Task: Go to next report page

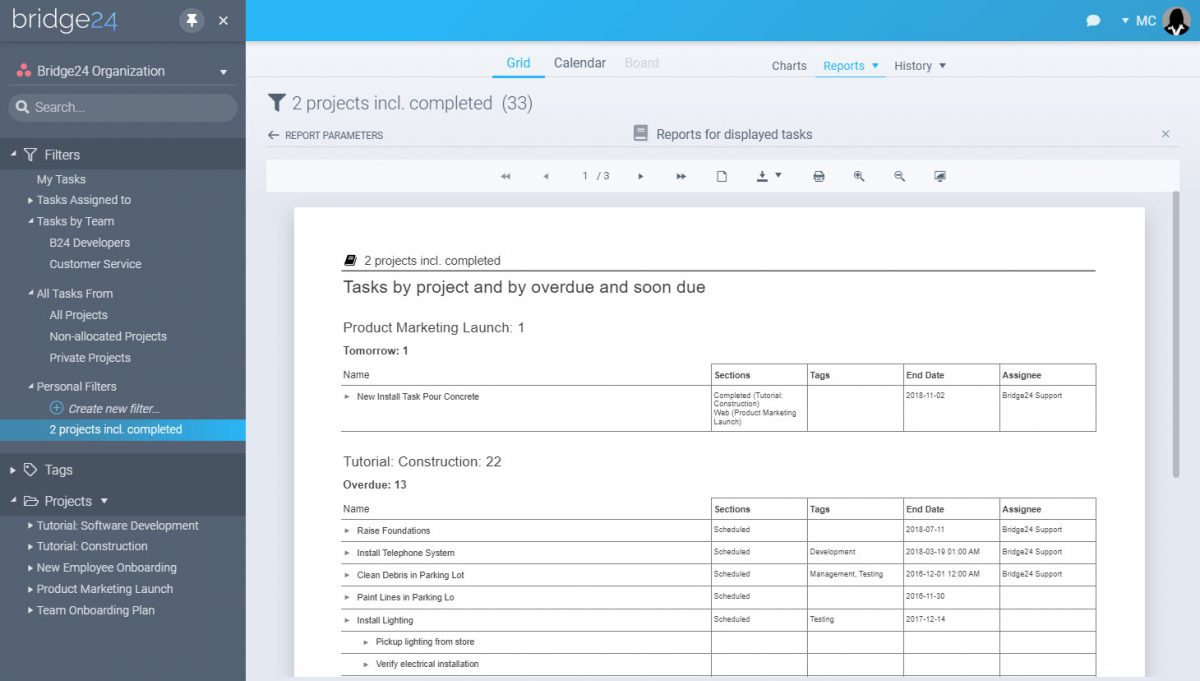Action: tap(641, 176)
